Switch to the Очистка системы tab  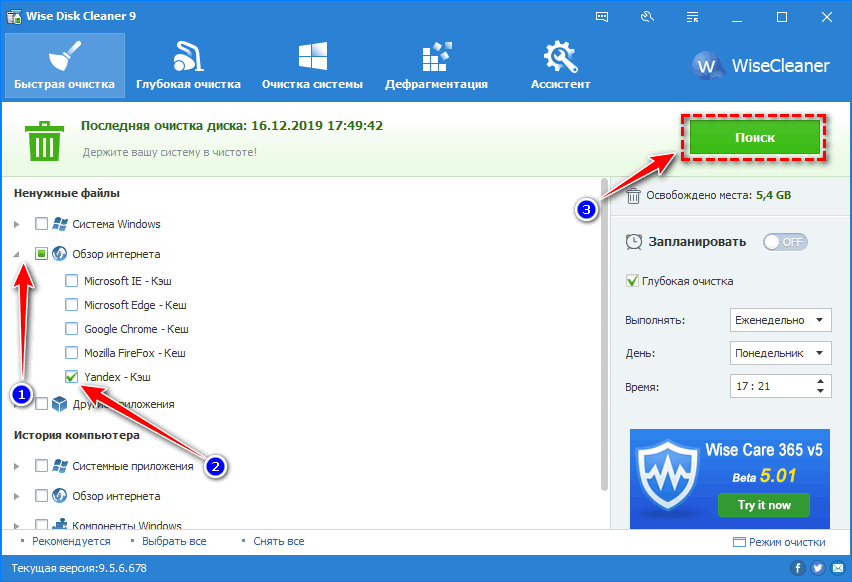(x=312, y=66)
